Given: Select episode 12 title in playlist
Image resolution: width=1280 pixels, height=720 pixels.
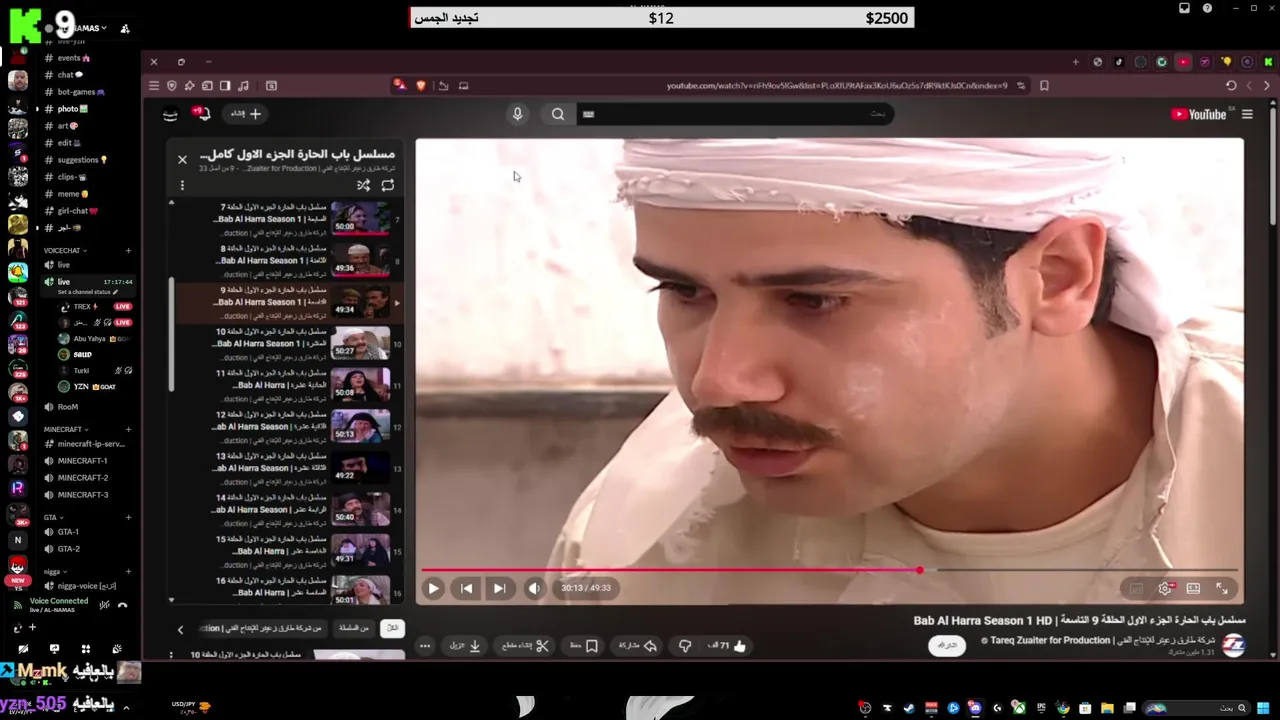Looking at the screenshot, I should click(x=268, y=421).
